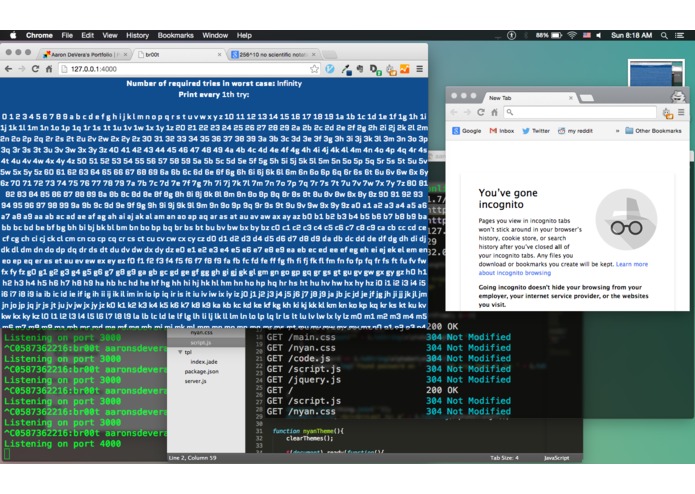This screenshot has height=494, width=695.
Task: Click the orange chart extension icon
Action: coord(405,69)
